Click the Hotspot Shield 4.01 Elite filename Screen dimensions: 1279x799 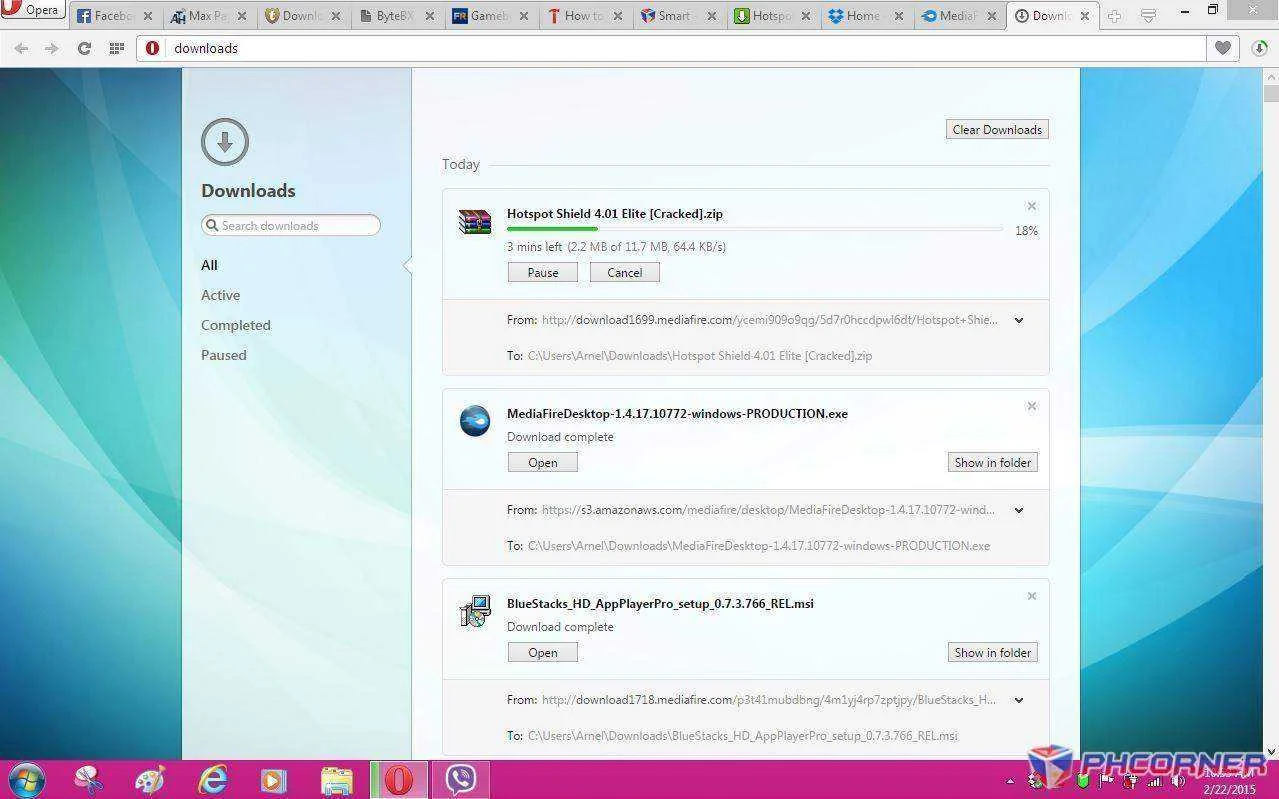tap(615, 214)
